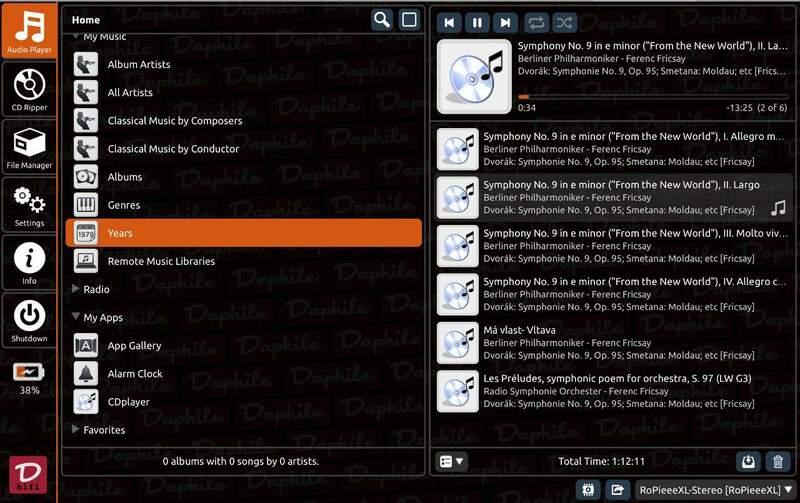The width and height of the screenshot is (800, 503).
Task: Click the save playlist icon
Action: (x=748, y=461)
